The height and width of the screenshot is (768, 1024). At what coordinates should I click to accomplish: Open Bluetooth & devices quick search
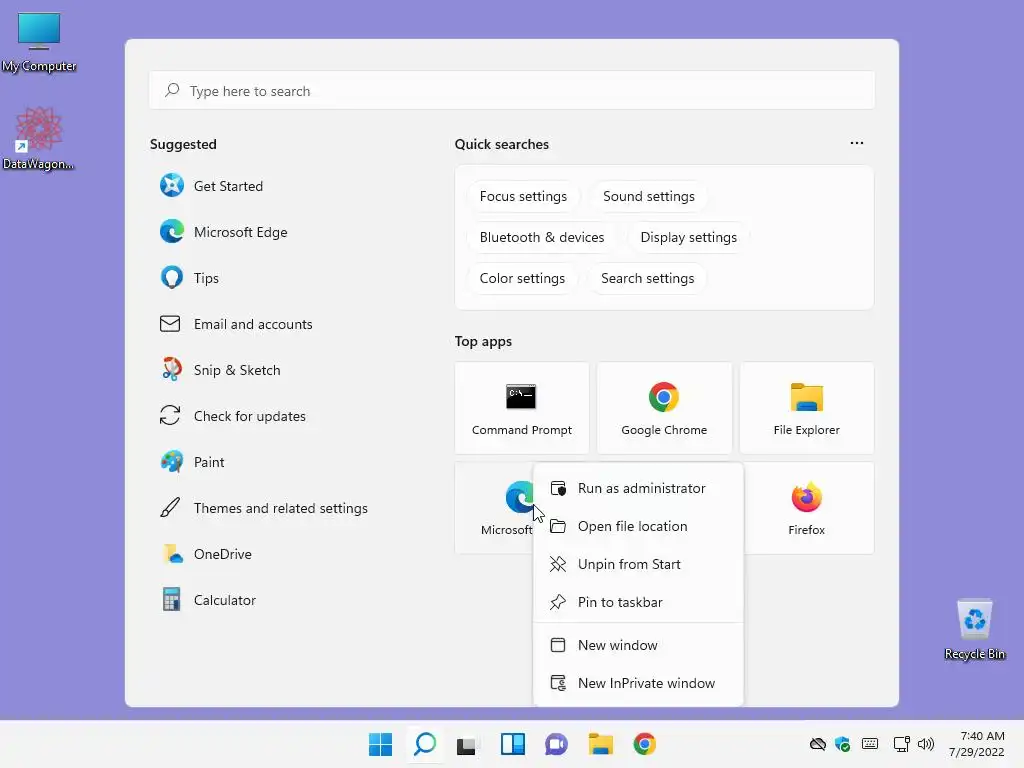(x=541, y=237)
